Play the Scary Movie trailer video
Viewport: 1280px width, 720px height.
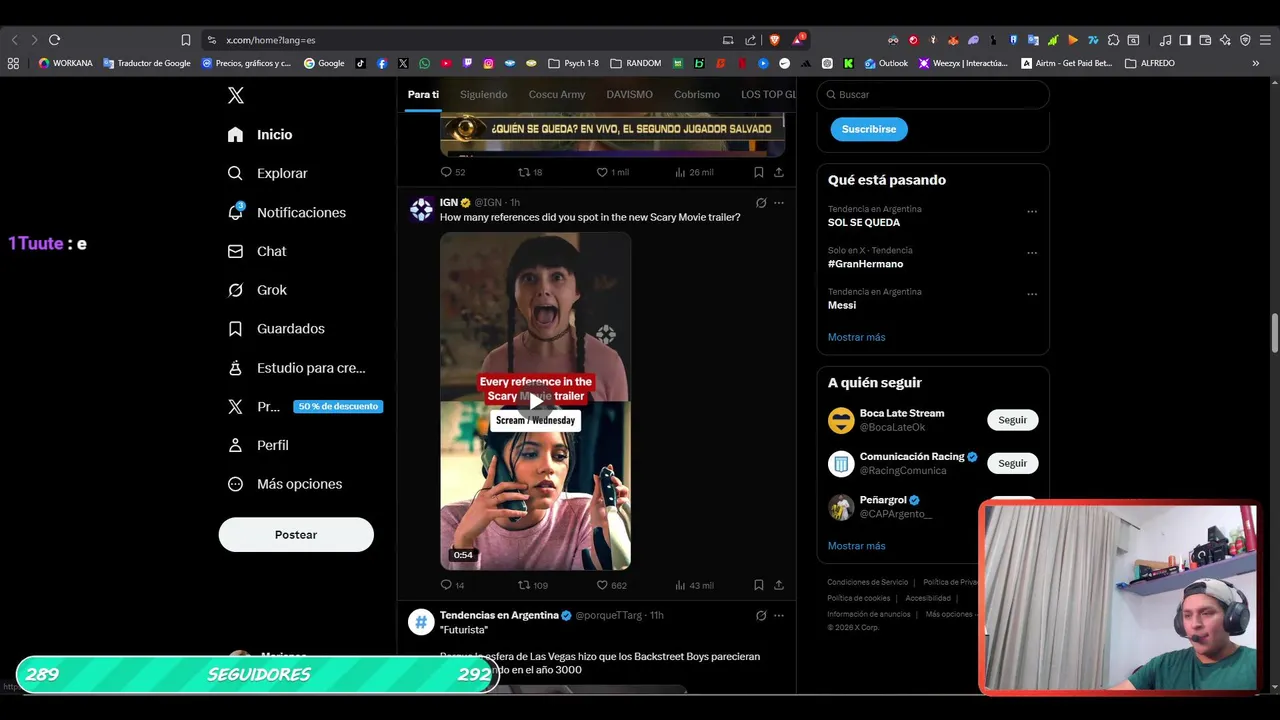[535, 401]
